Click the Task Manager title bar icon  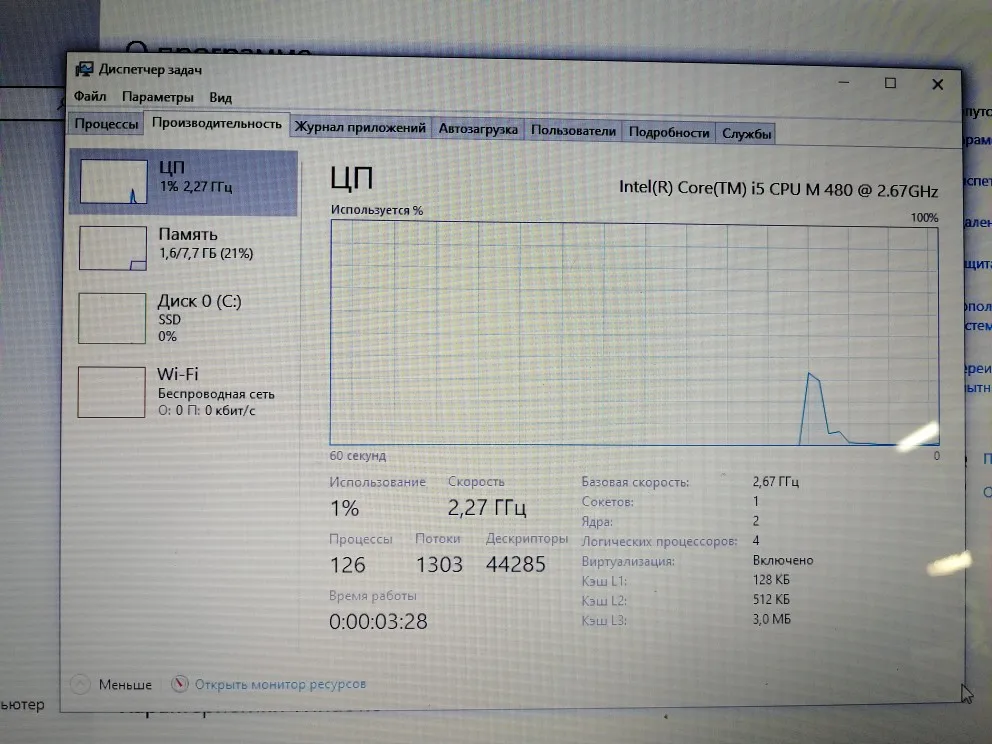pos(84,69)
